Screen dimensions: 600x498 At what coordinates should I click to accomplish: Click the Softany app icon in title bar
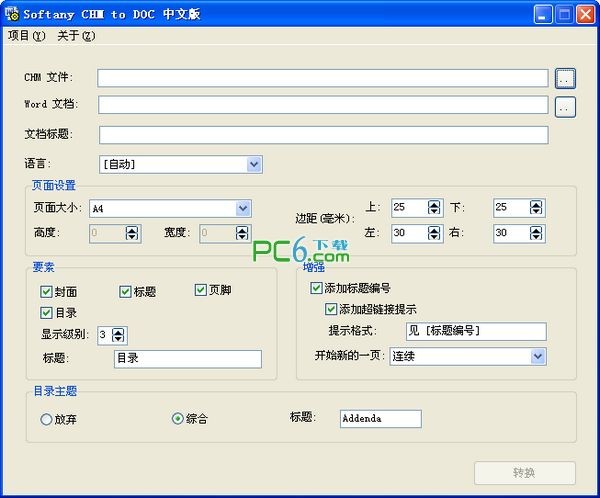tap(12, 13)
